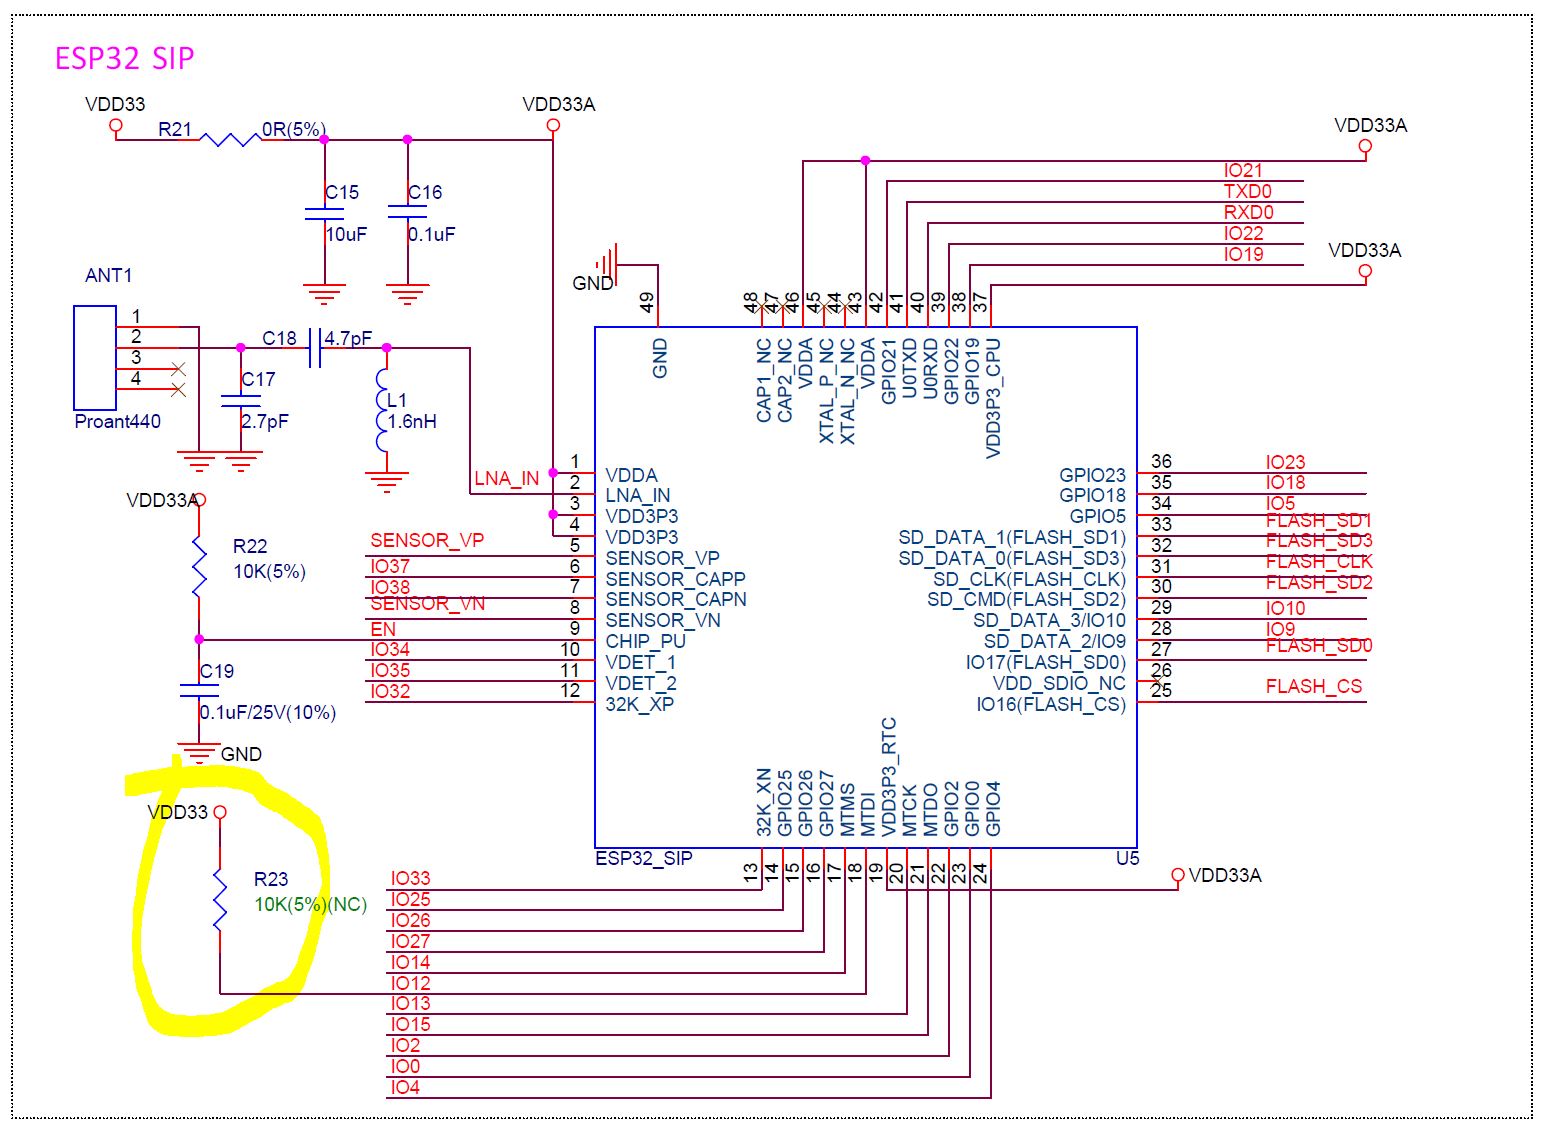Select the R21 resistor designator
The width and height of the screenshot is (1547, 1129).
pyautogui.click(x=175, y=130)
